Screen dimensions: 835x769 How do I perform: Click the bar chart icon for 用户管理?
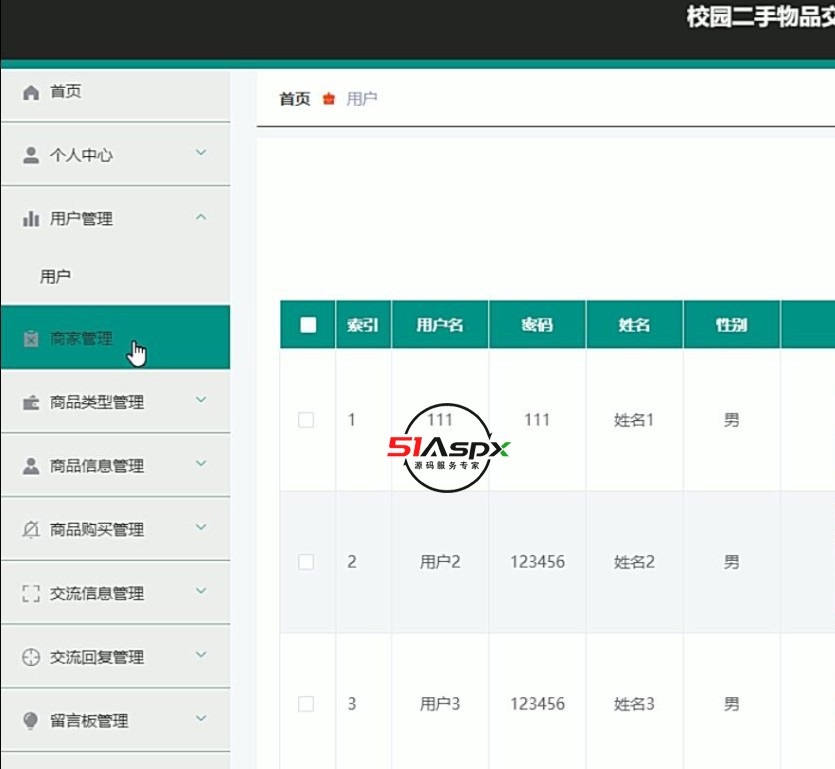click(31, 218)
